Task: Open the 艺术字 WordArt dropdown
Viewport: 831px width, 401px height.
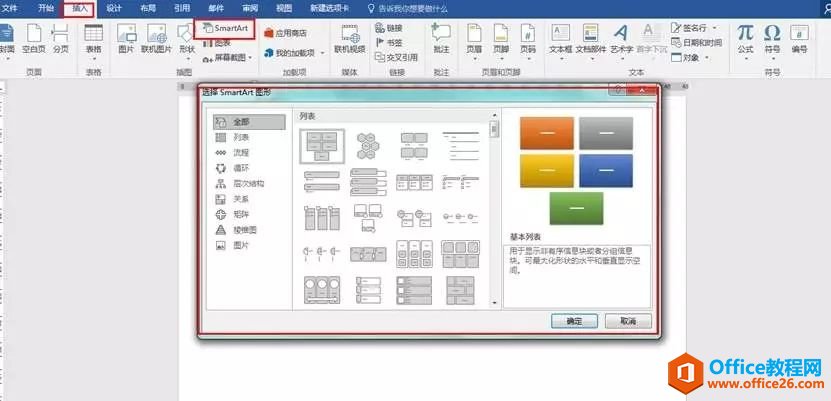Action: (x=621, y=58)
